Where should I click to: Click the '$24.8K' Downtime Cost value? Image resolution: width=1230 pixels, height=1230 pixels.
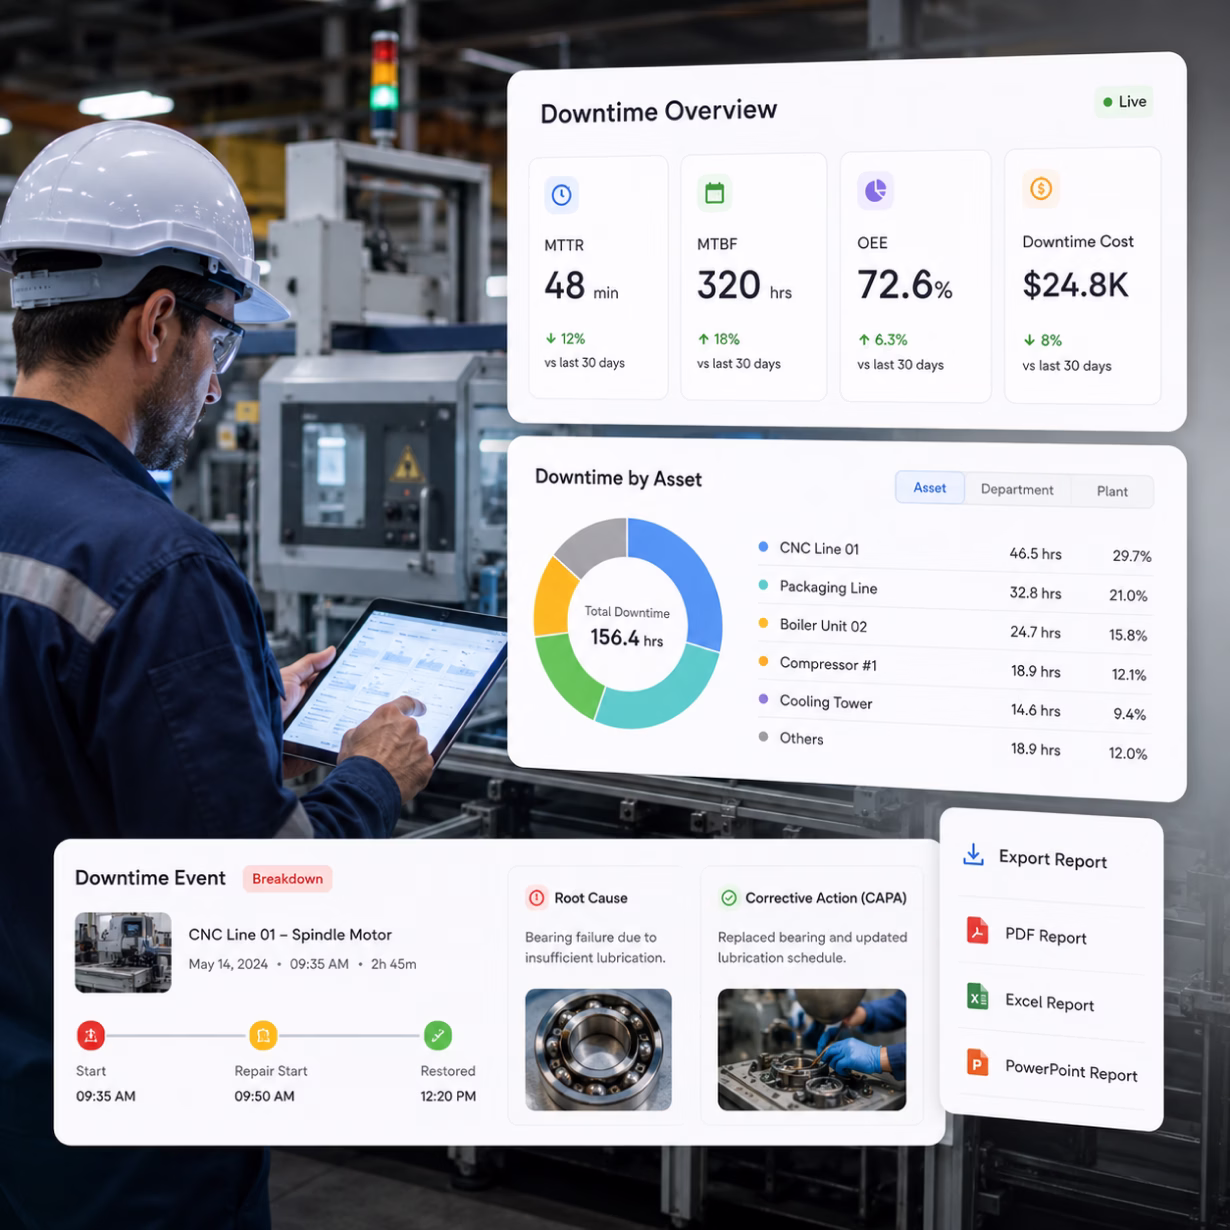1075,285
